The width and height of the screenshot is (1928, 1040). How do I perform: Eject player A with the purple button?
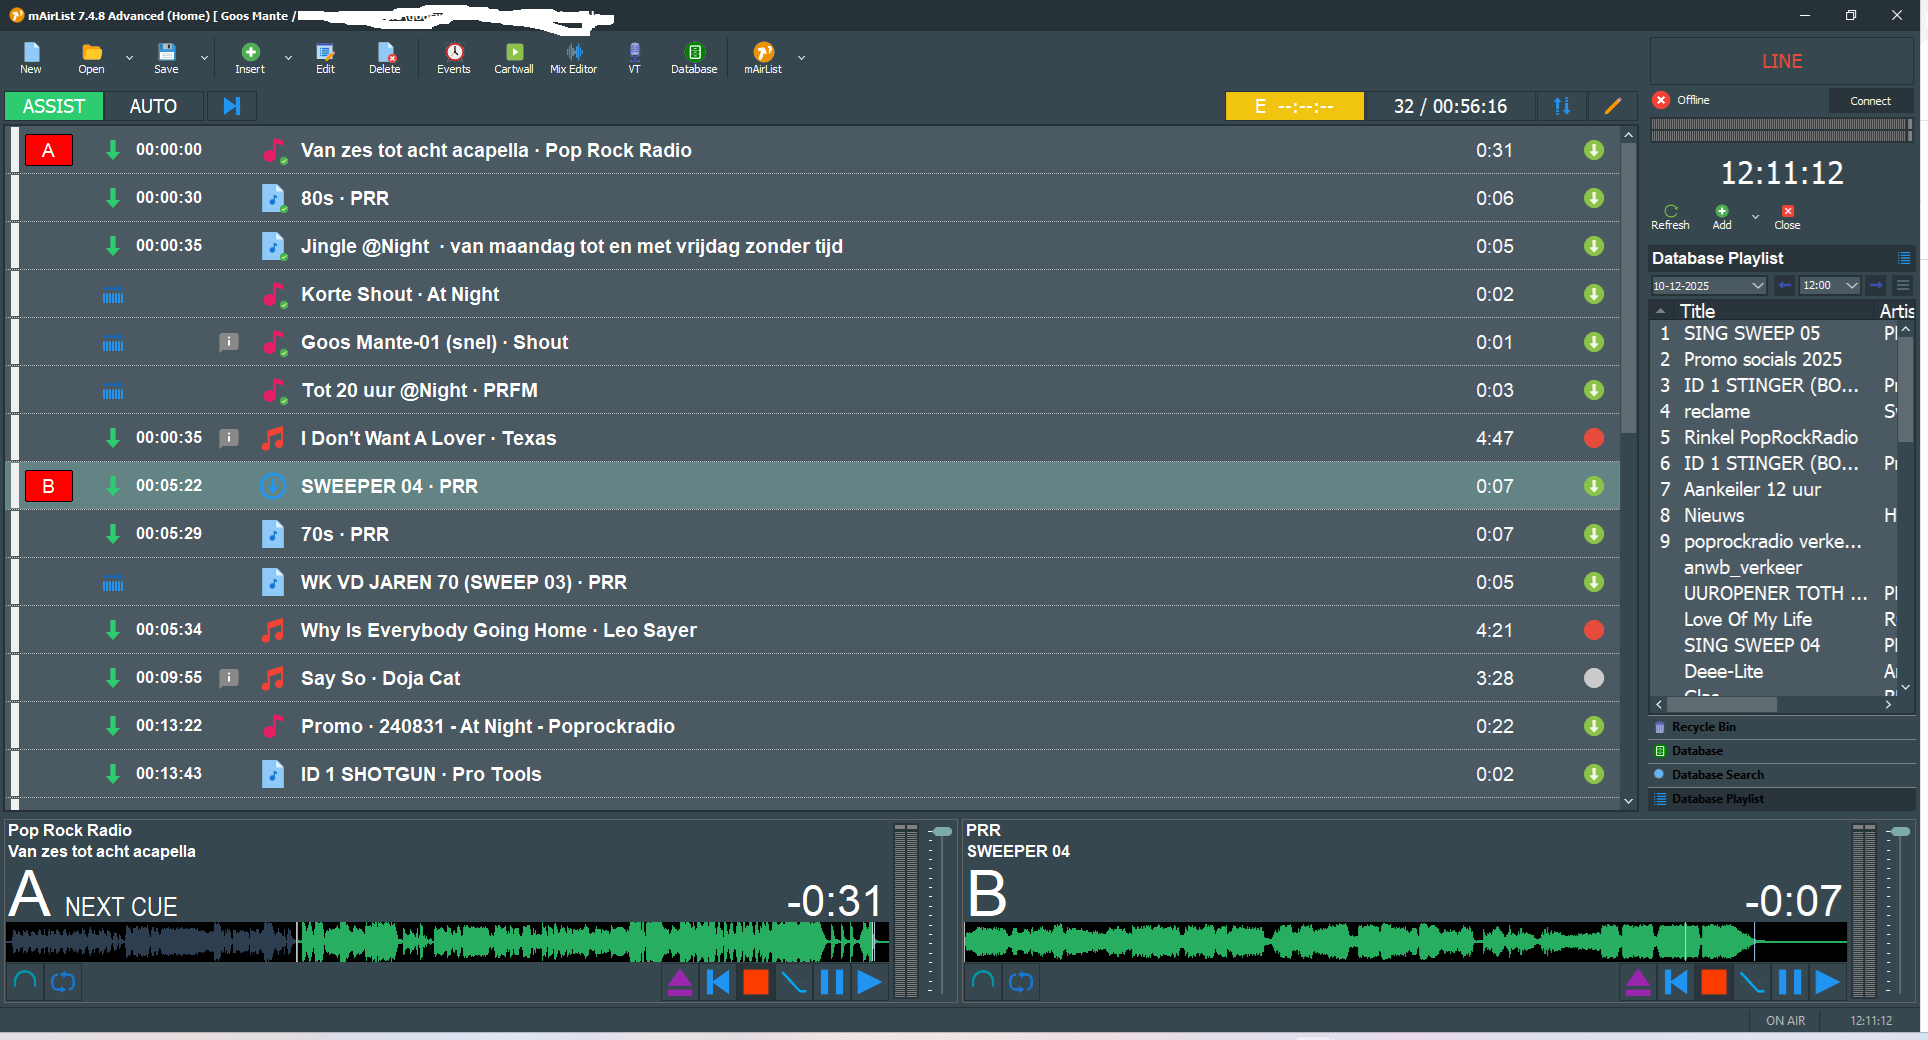(x=679, y=983)
